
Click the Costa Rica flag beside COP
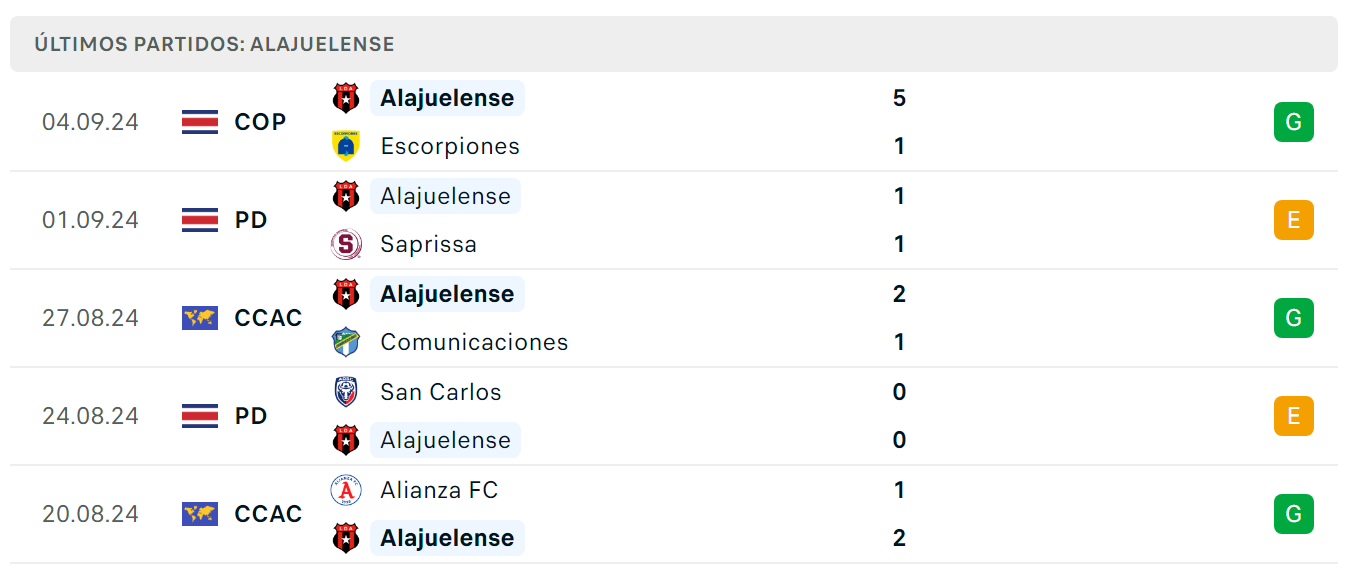200,122
